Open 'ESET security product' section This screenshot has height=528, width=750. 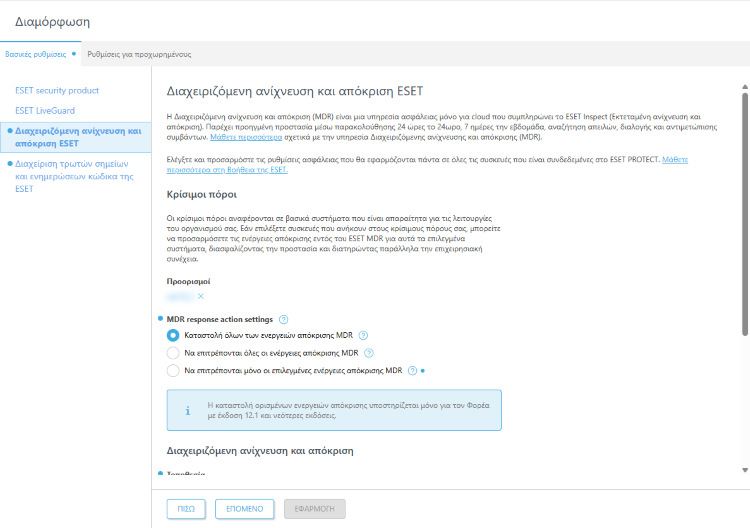(x=57, y=90)
